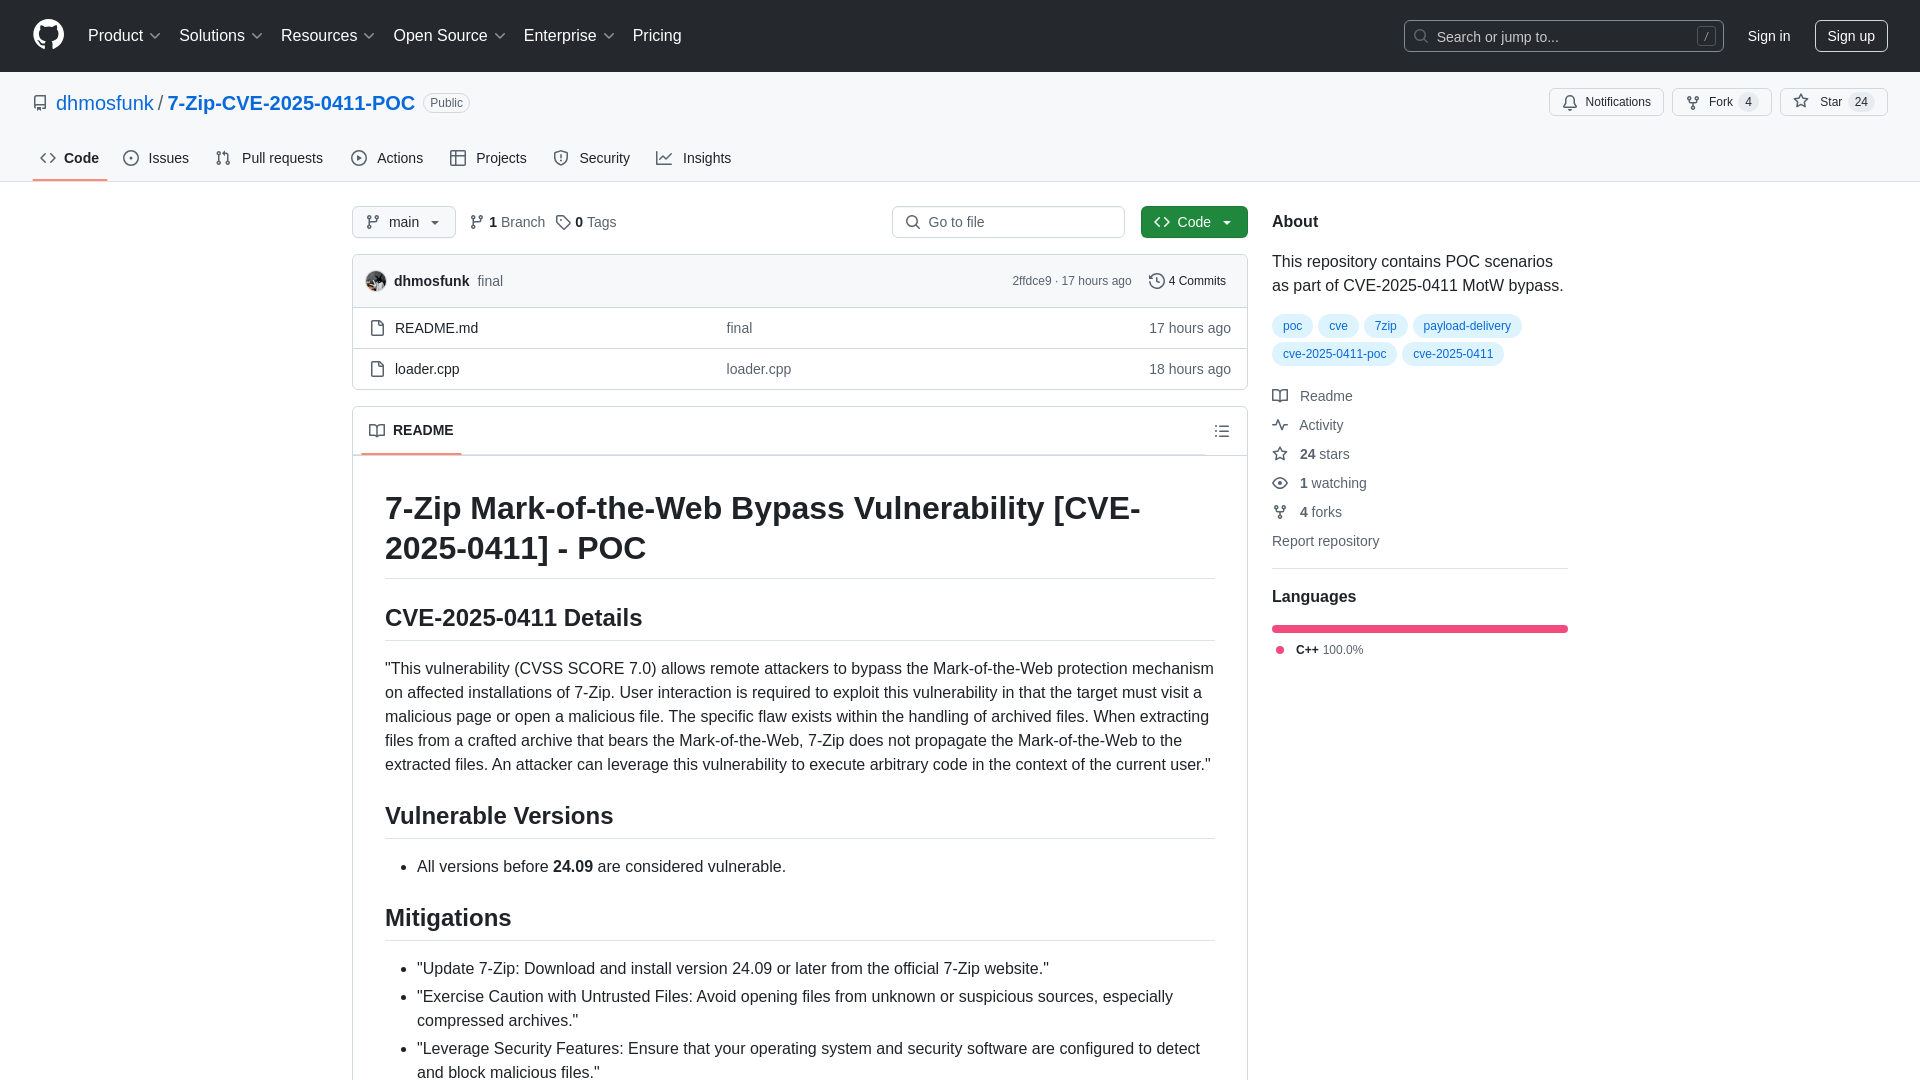Select the 7zip topic tag
This screenshot has height=1080, width=1920.
pos(1385,326)
